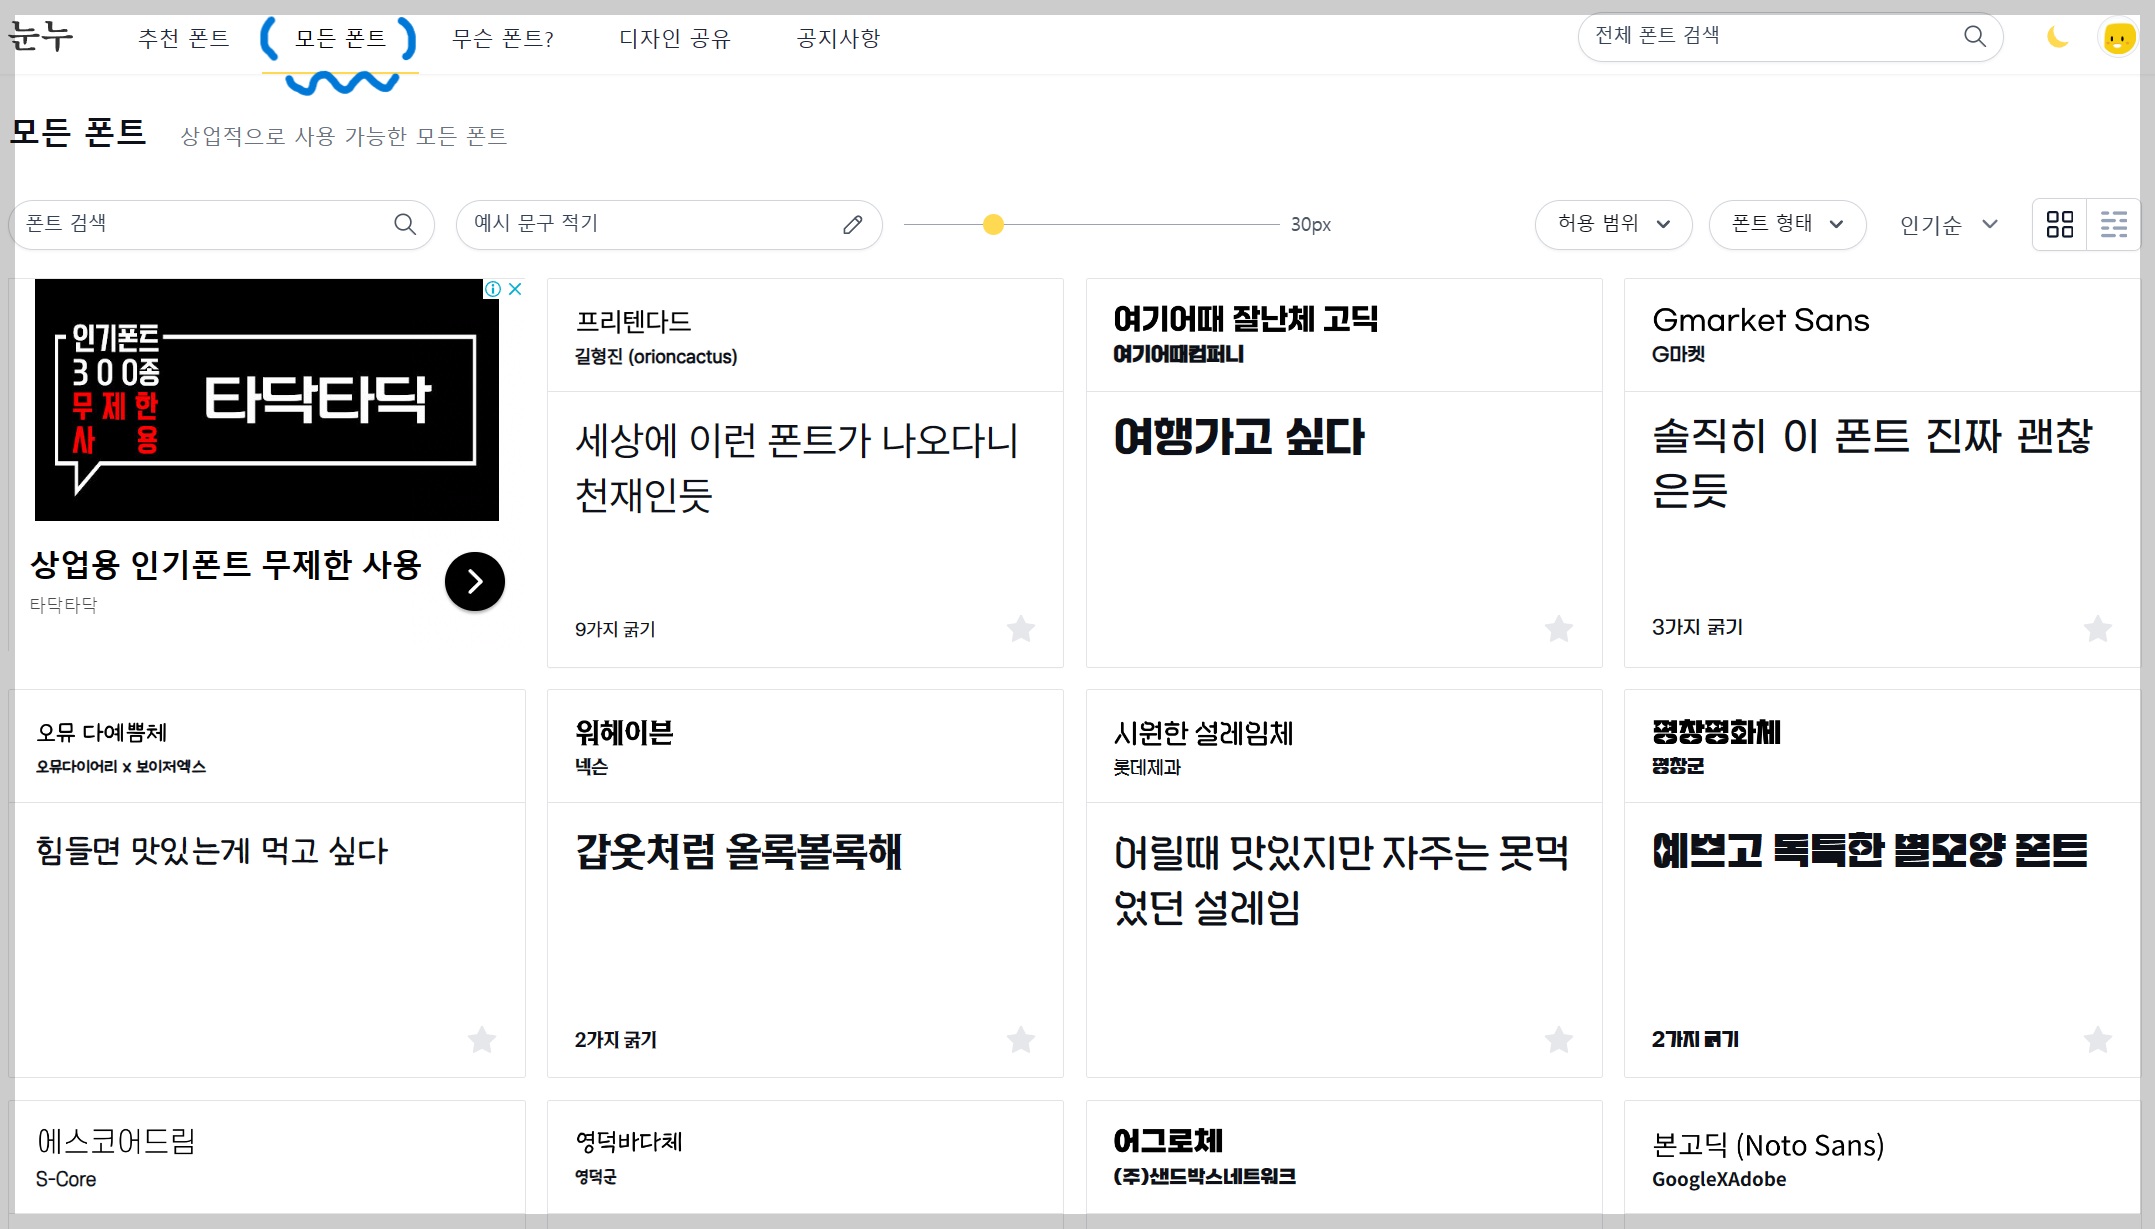Click the 평창군 author name
Viewport: 2155px width, 1229px height.
tap(1678, 766)
